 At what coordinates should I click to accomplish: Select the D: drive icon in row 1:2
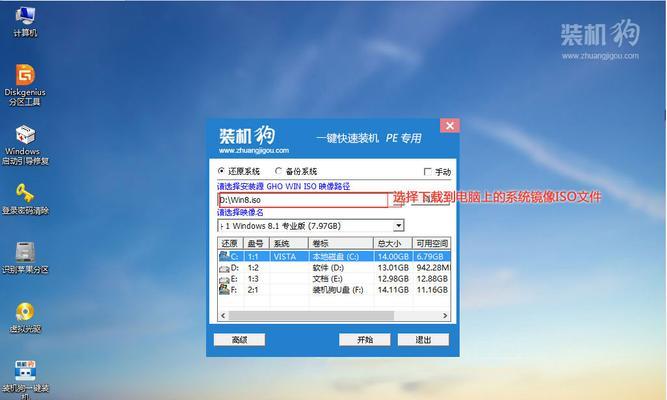(224, 268)
